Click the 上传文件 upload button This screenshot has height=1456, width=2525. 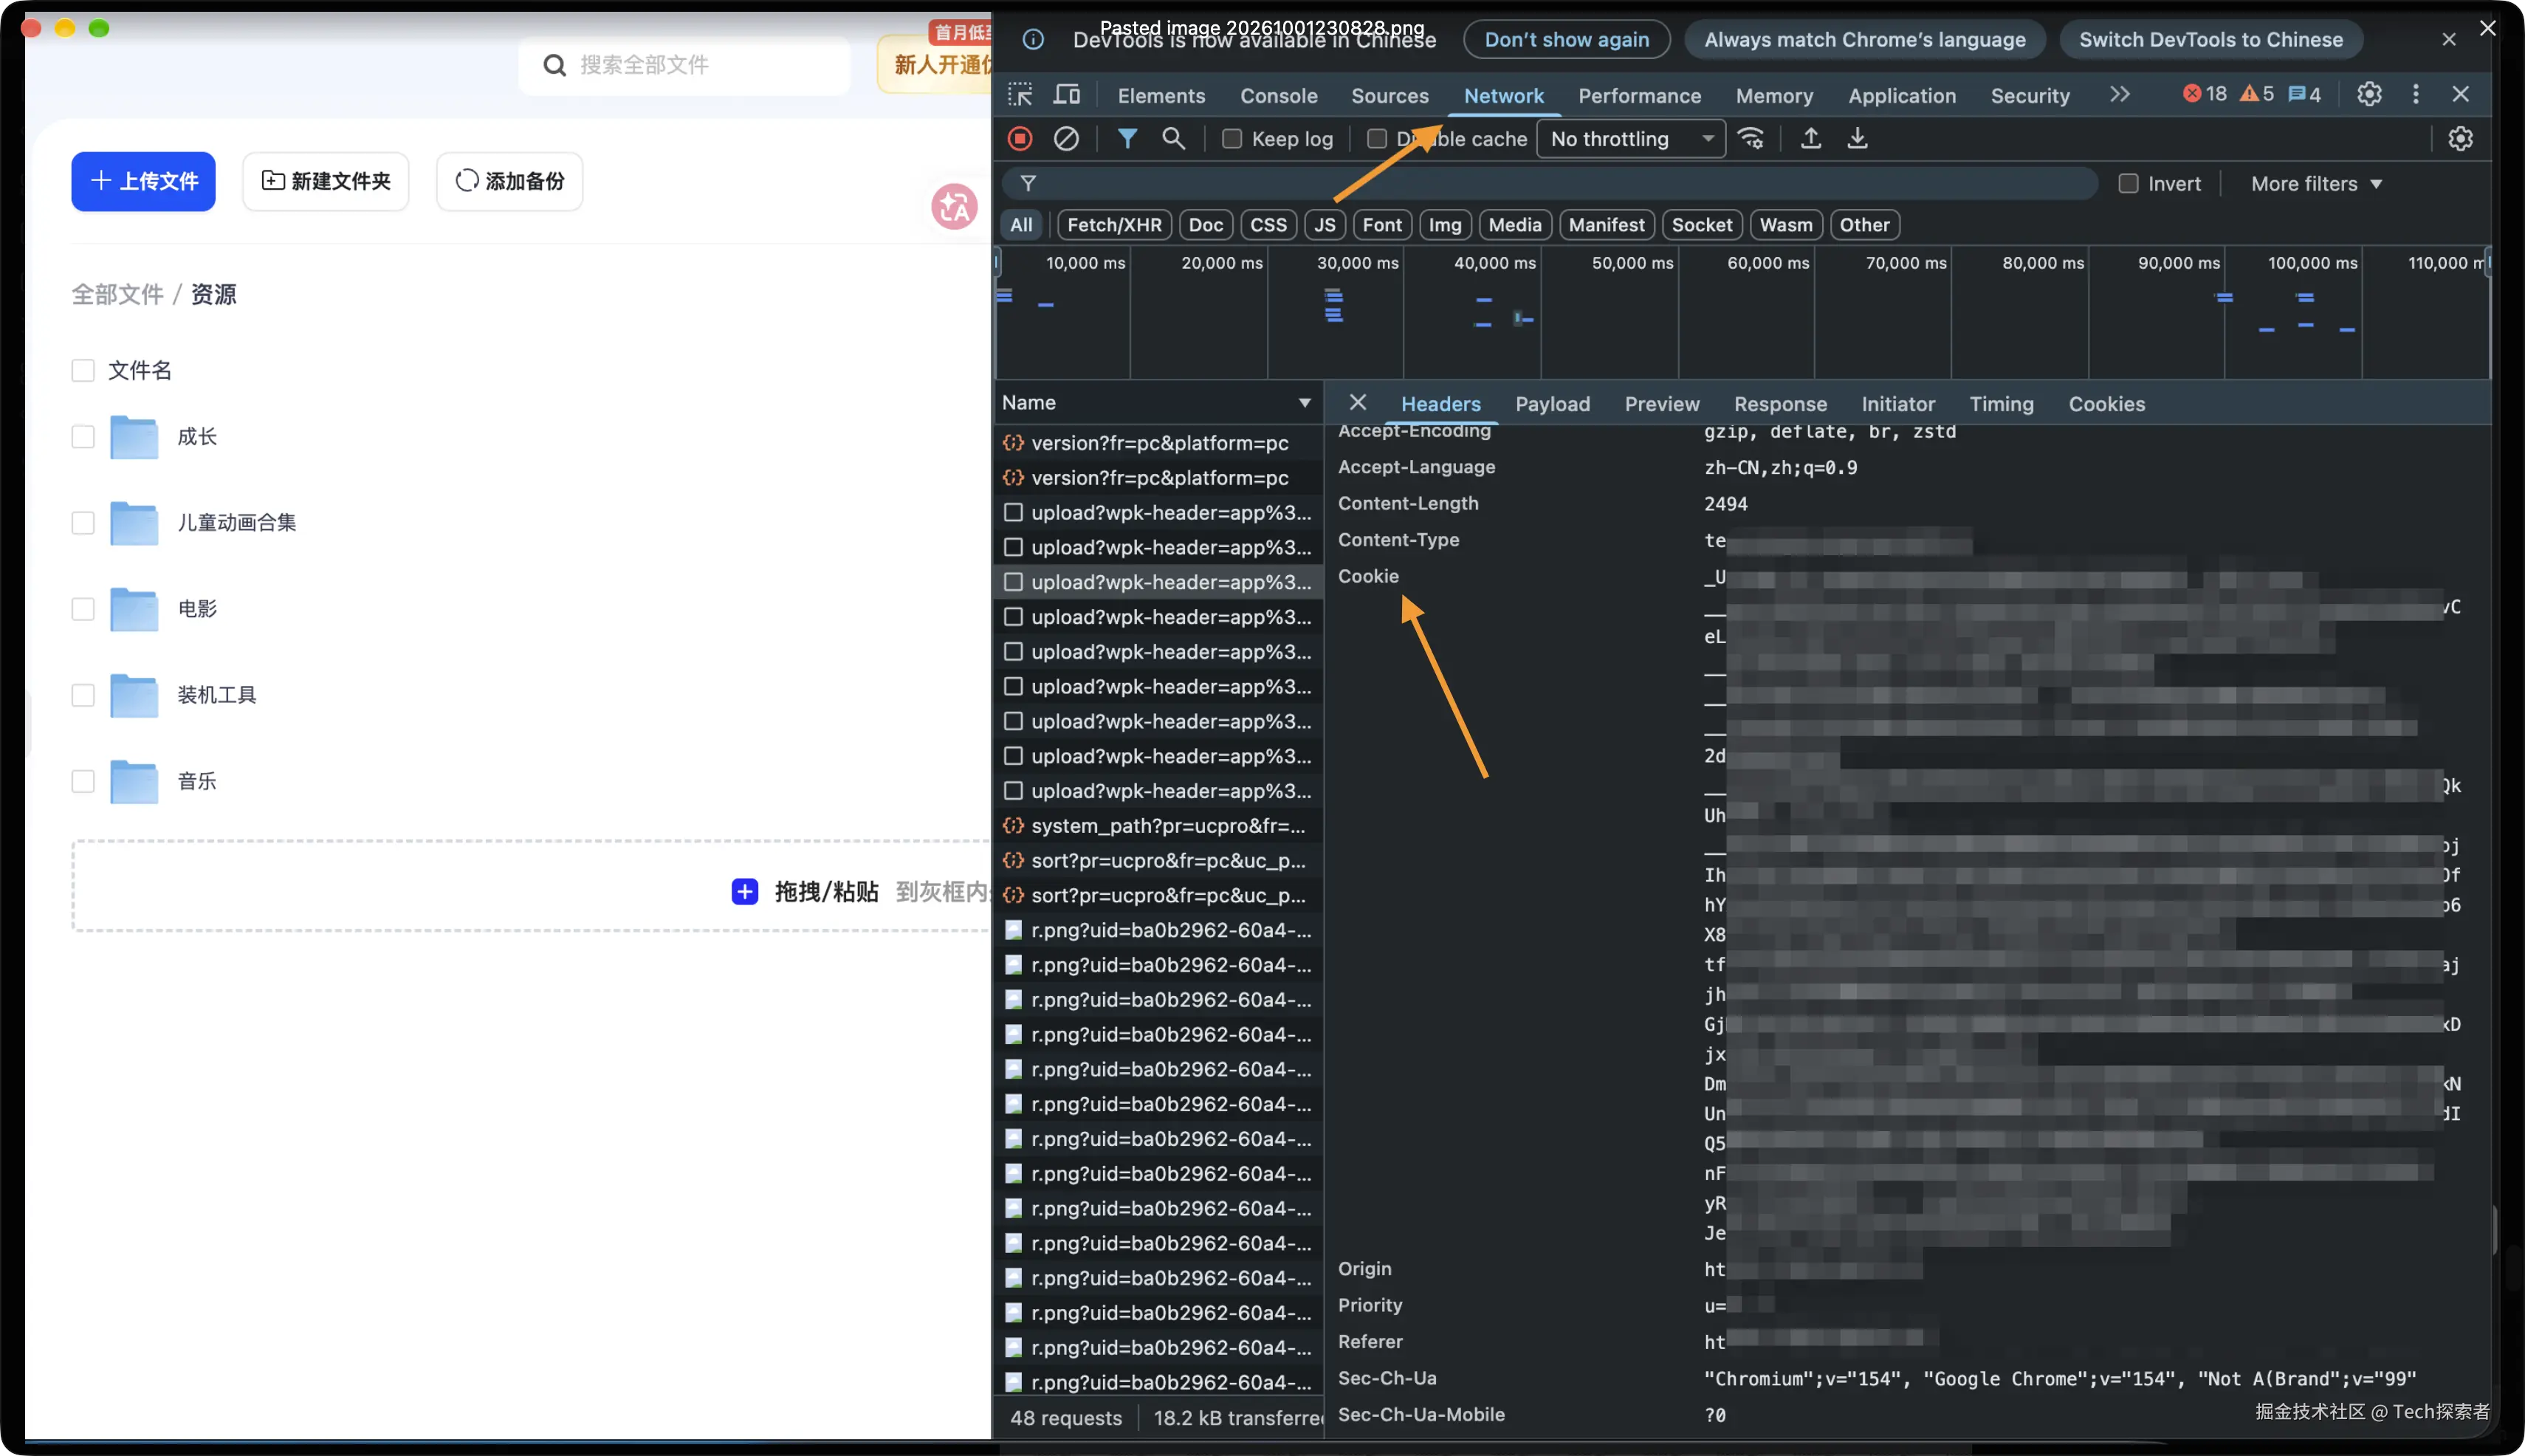coord(143,181)
